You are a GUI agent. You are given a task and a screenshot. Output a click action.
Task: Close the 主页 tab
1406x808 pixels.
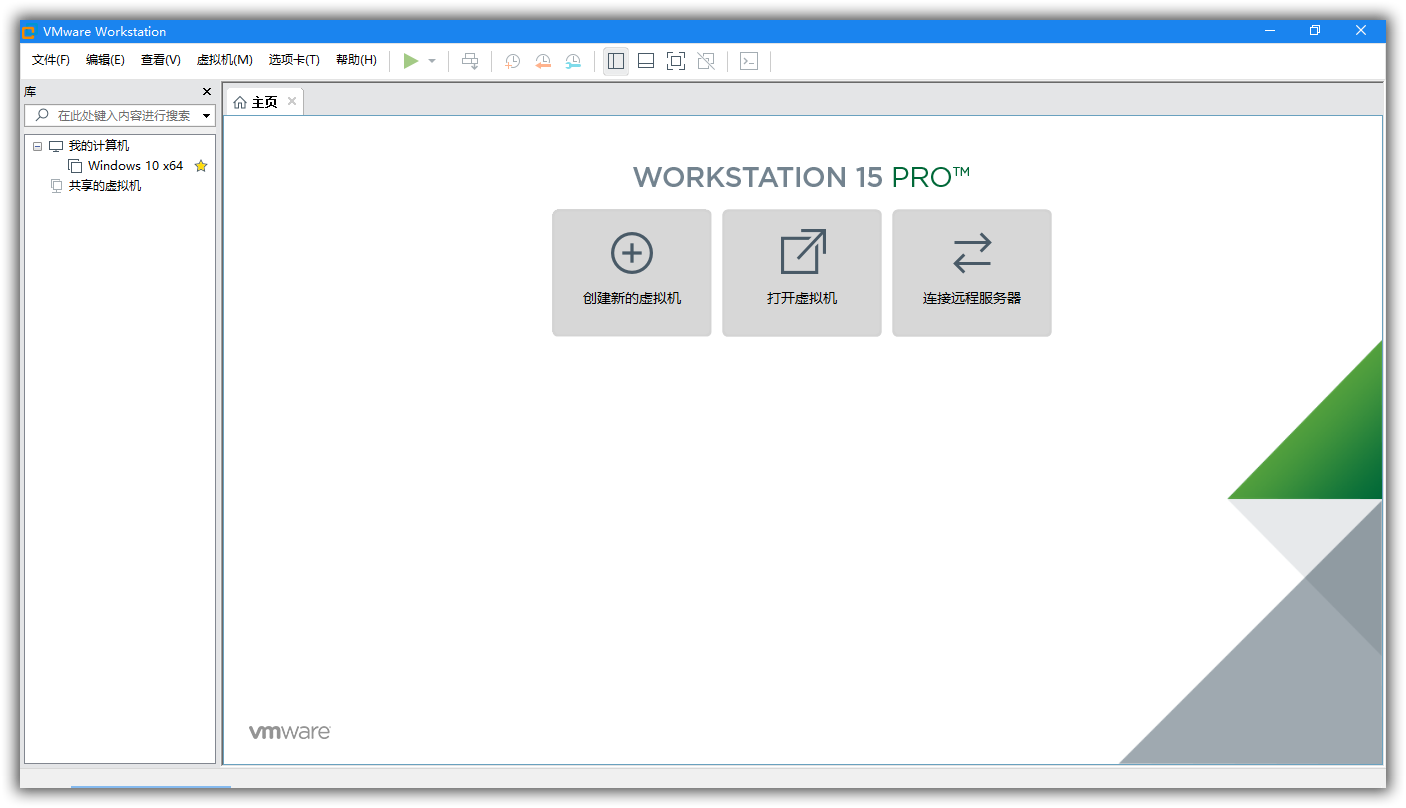[292, 101]
